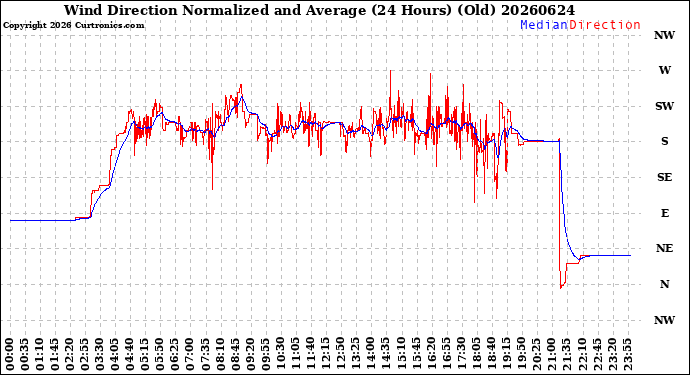Click the SW direction axis label
Screen dimensions: 690x375
click(x=664, y=106)
